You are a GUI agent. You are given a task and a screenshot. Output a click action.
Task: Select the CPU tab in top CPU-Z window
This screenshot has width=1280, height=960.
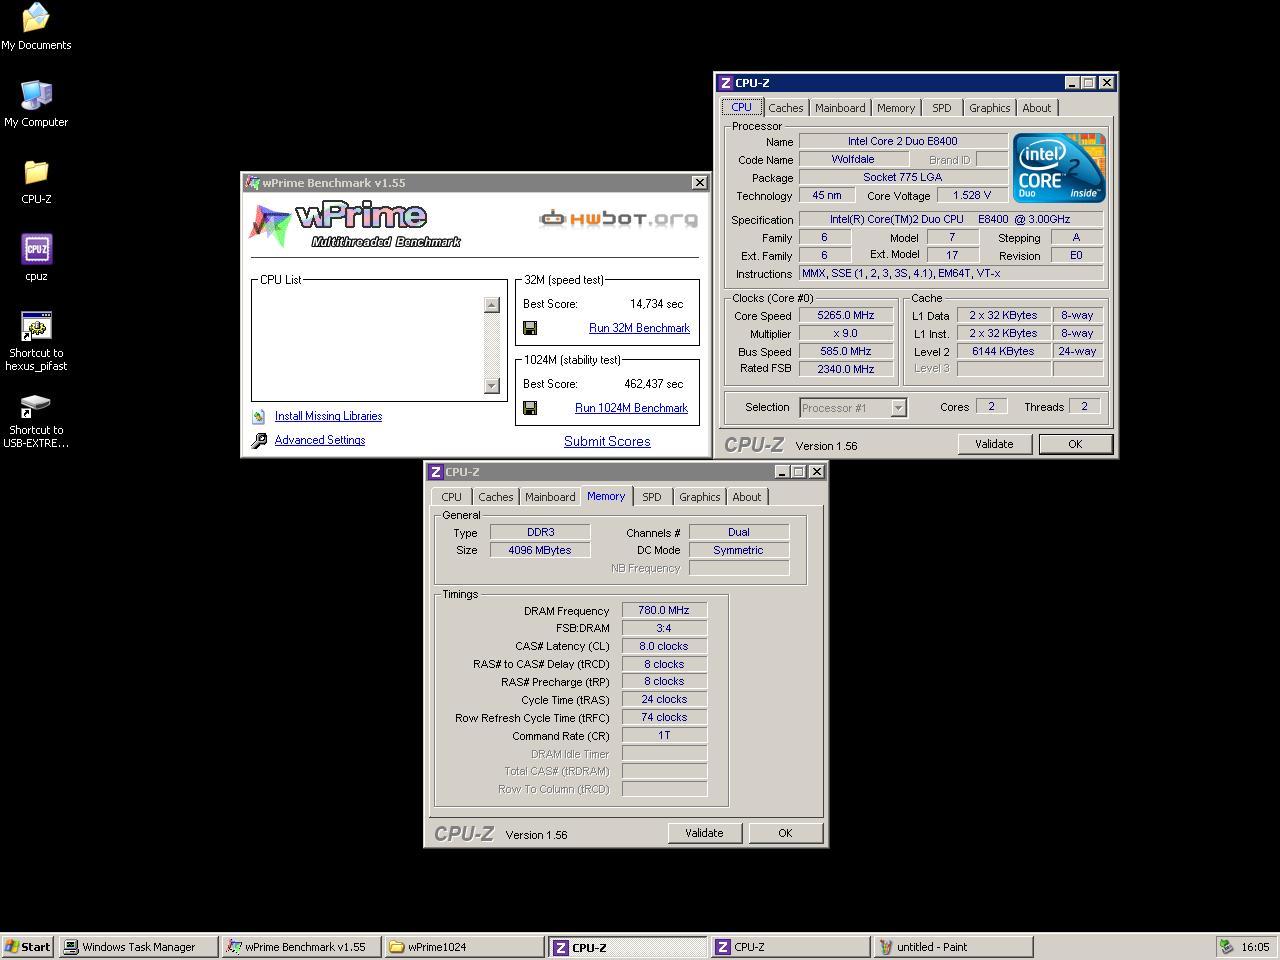click(741, 107)
